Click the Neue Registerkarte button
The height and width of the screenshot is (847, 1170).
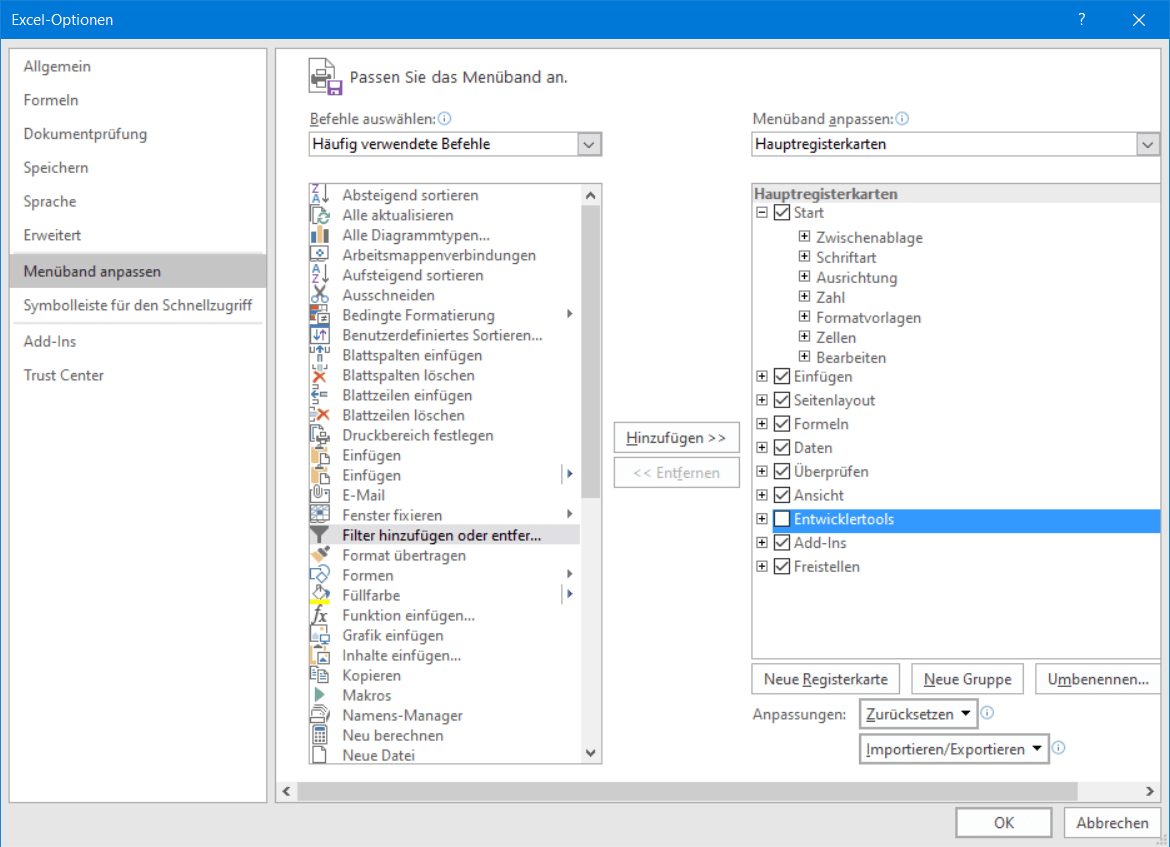825,679
